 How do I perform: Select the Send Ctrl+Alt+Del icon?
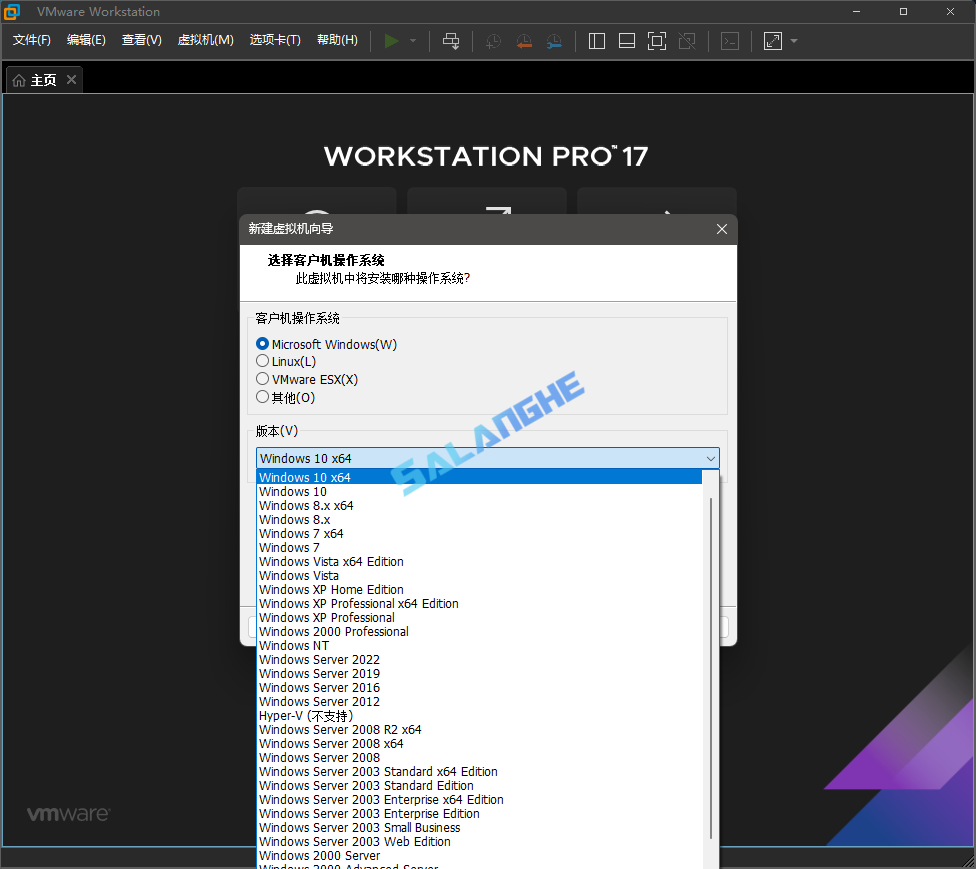(451, 41)
